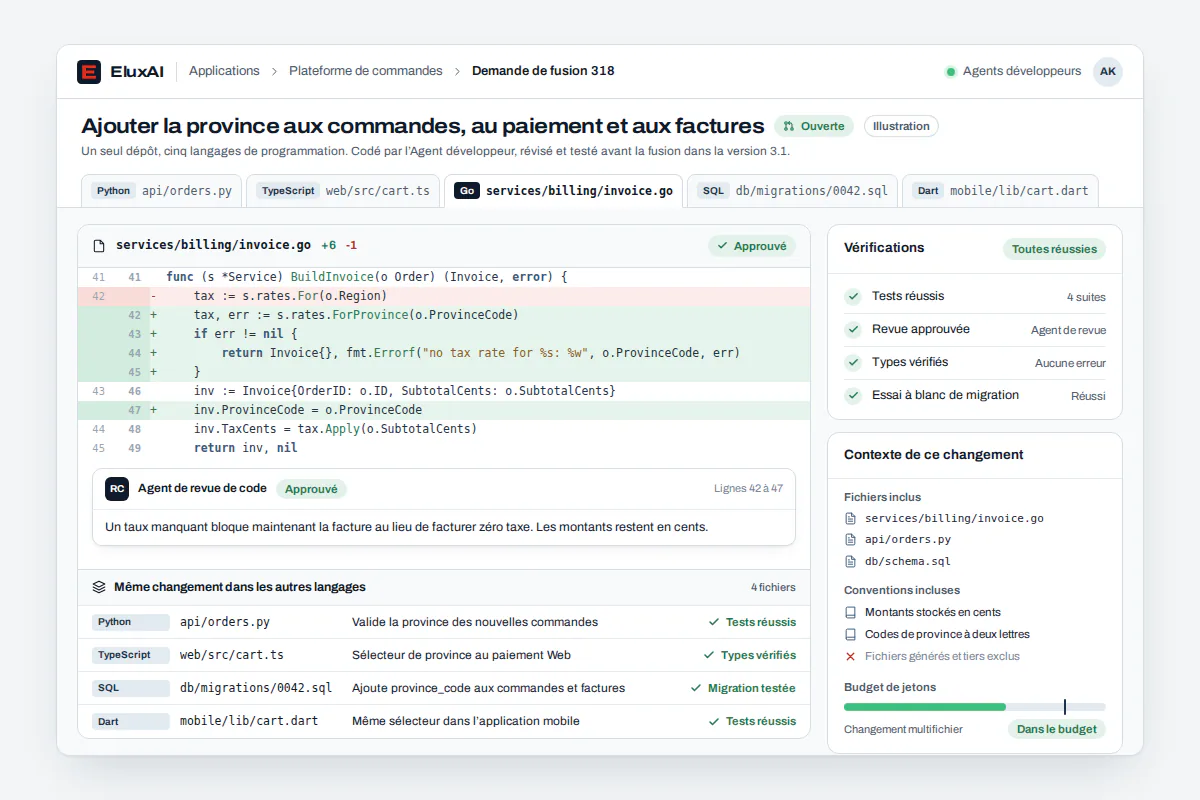Click the +6 additions count
1200x800 pixels.
(329, 246)
